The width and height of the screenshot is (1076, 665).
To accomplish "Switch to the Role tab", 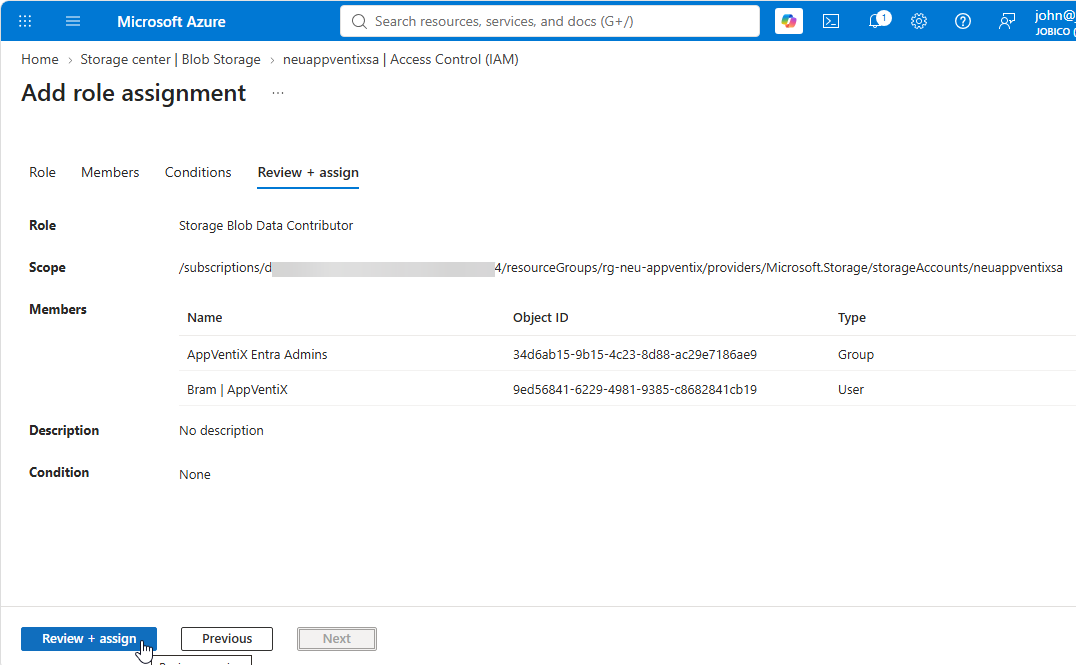I will [42, 172].
